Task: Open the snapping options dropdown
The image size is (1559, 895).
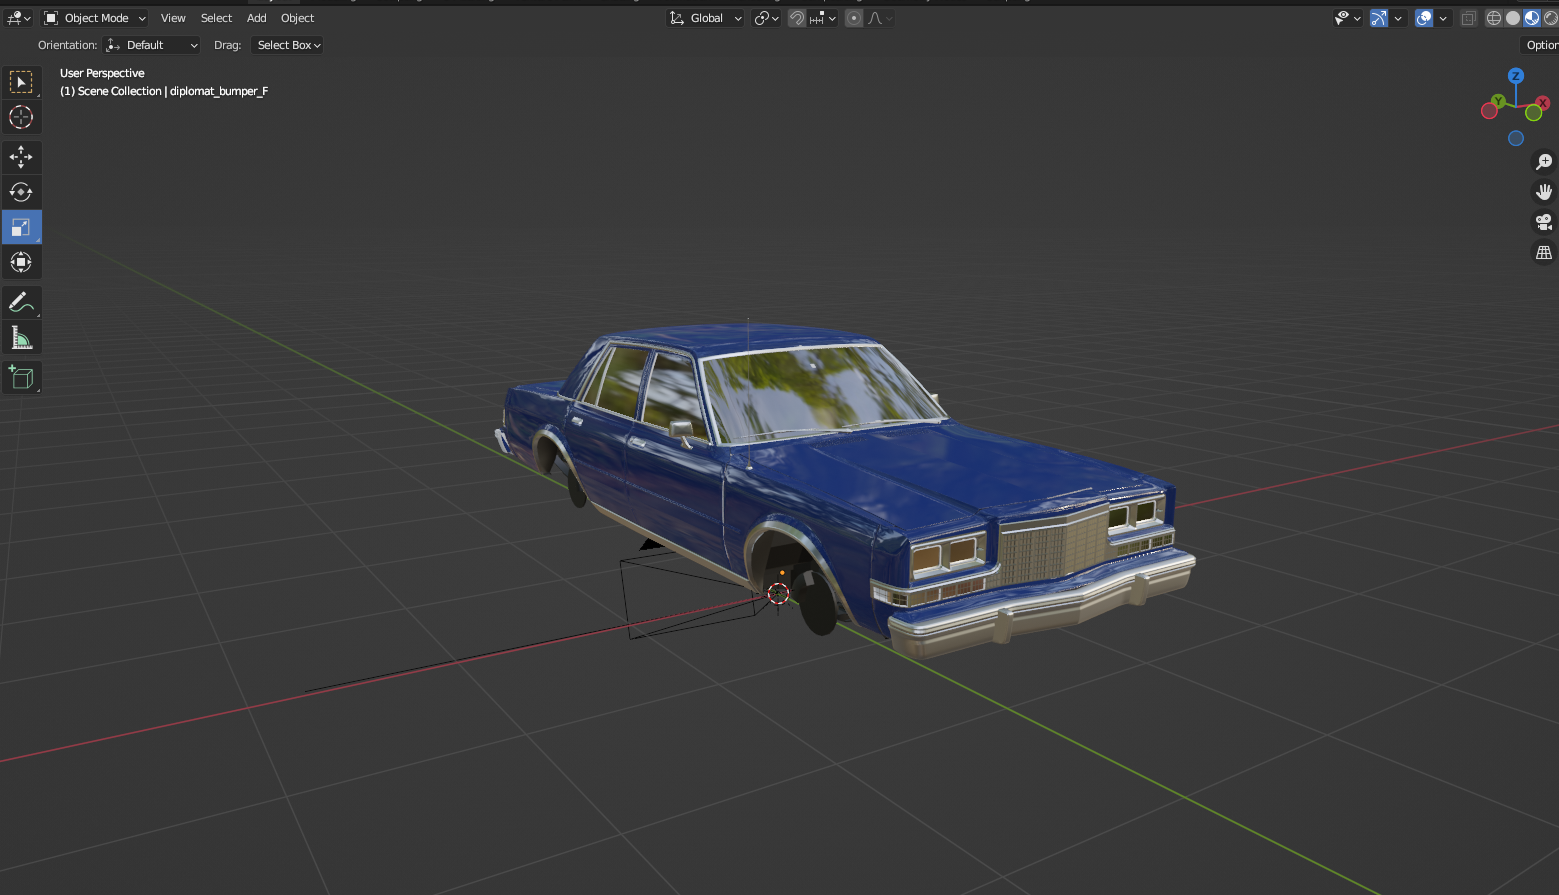Action: 824,18
